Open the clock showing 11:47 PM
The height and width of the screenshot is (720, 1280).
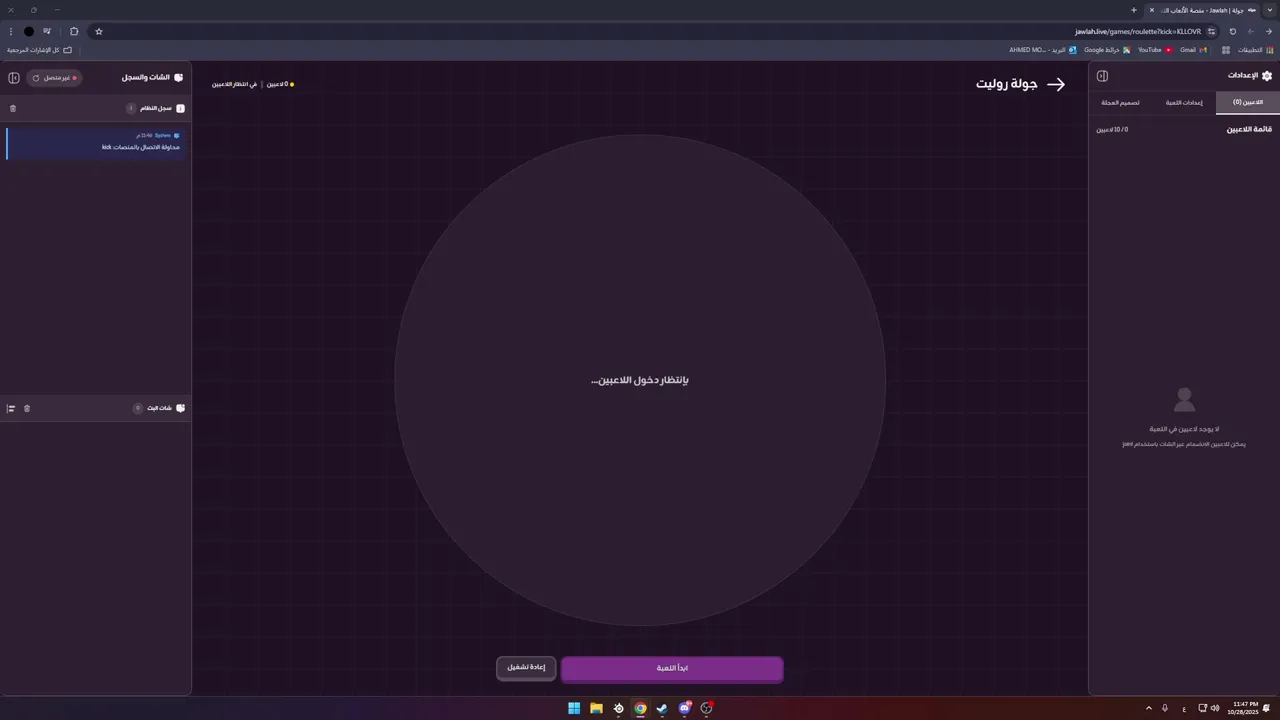pyautogui.click(x=1245, y=708)
